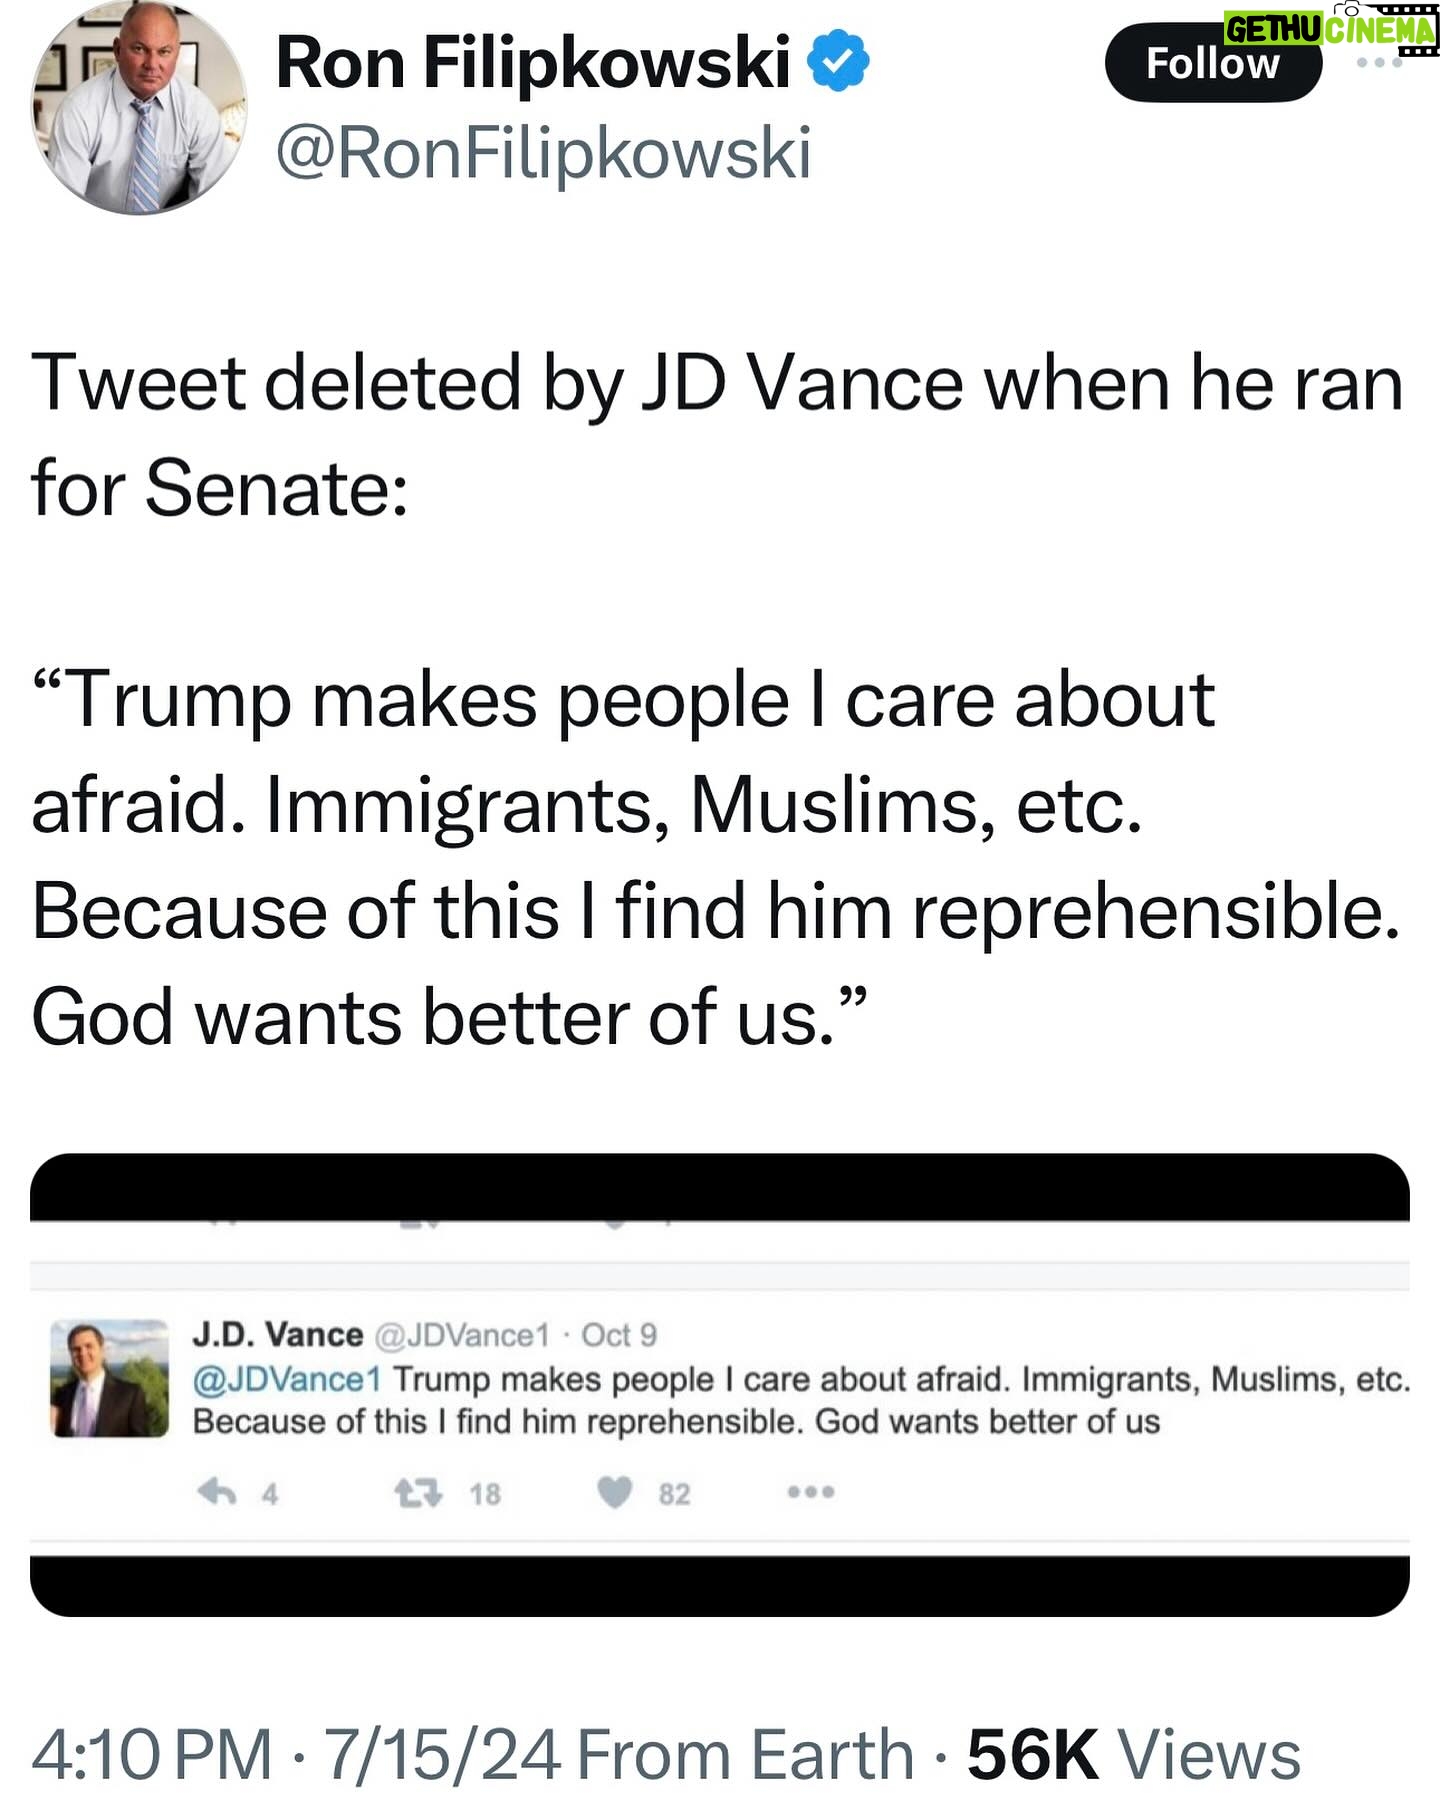Click the reply arrow icon on Vance tweet

point(217,1493)
